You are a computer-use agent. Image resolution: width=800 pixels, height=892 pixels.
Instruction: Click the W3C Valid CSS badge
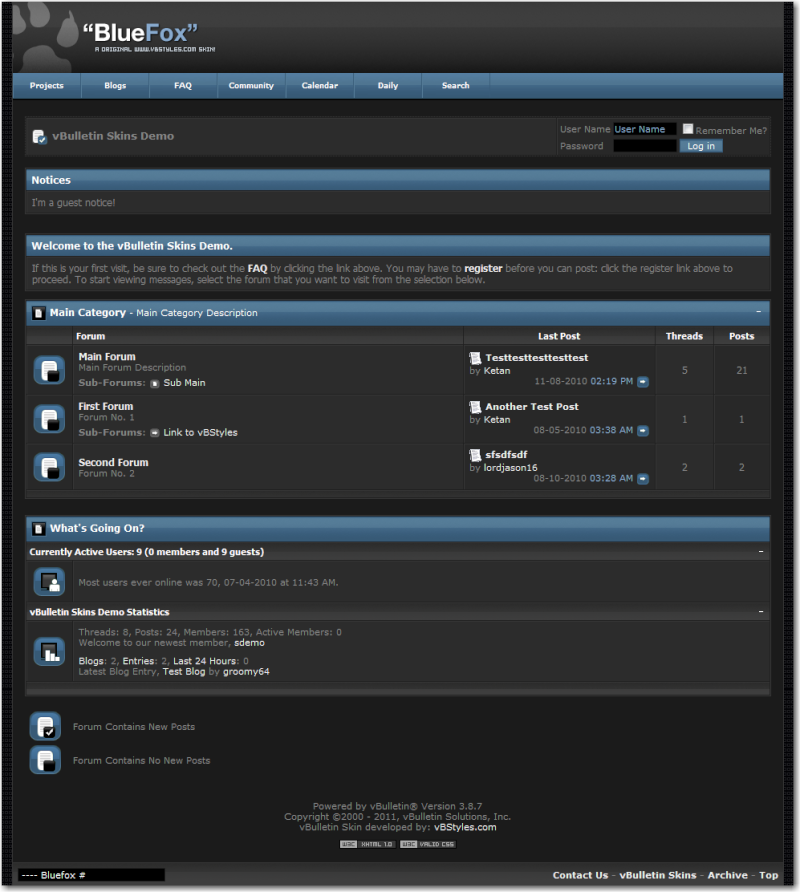[x=427, y=844]
